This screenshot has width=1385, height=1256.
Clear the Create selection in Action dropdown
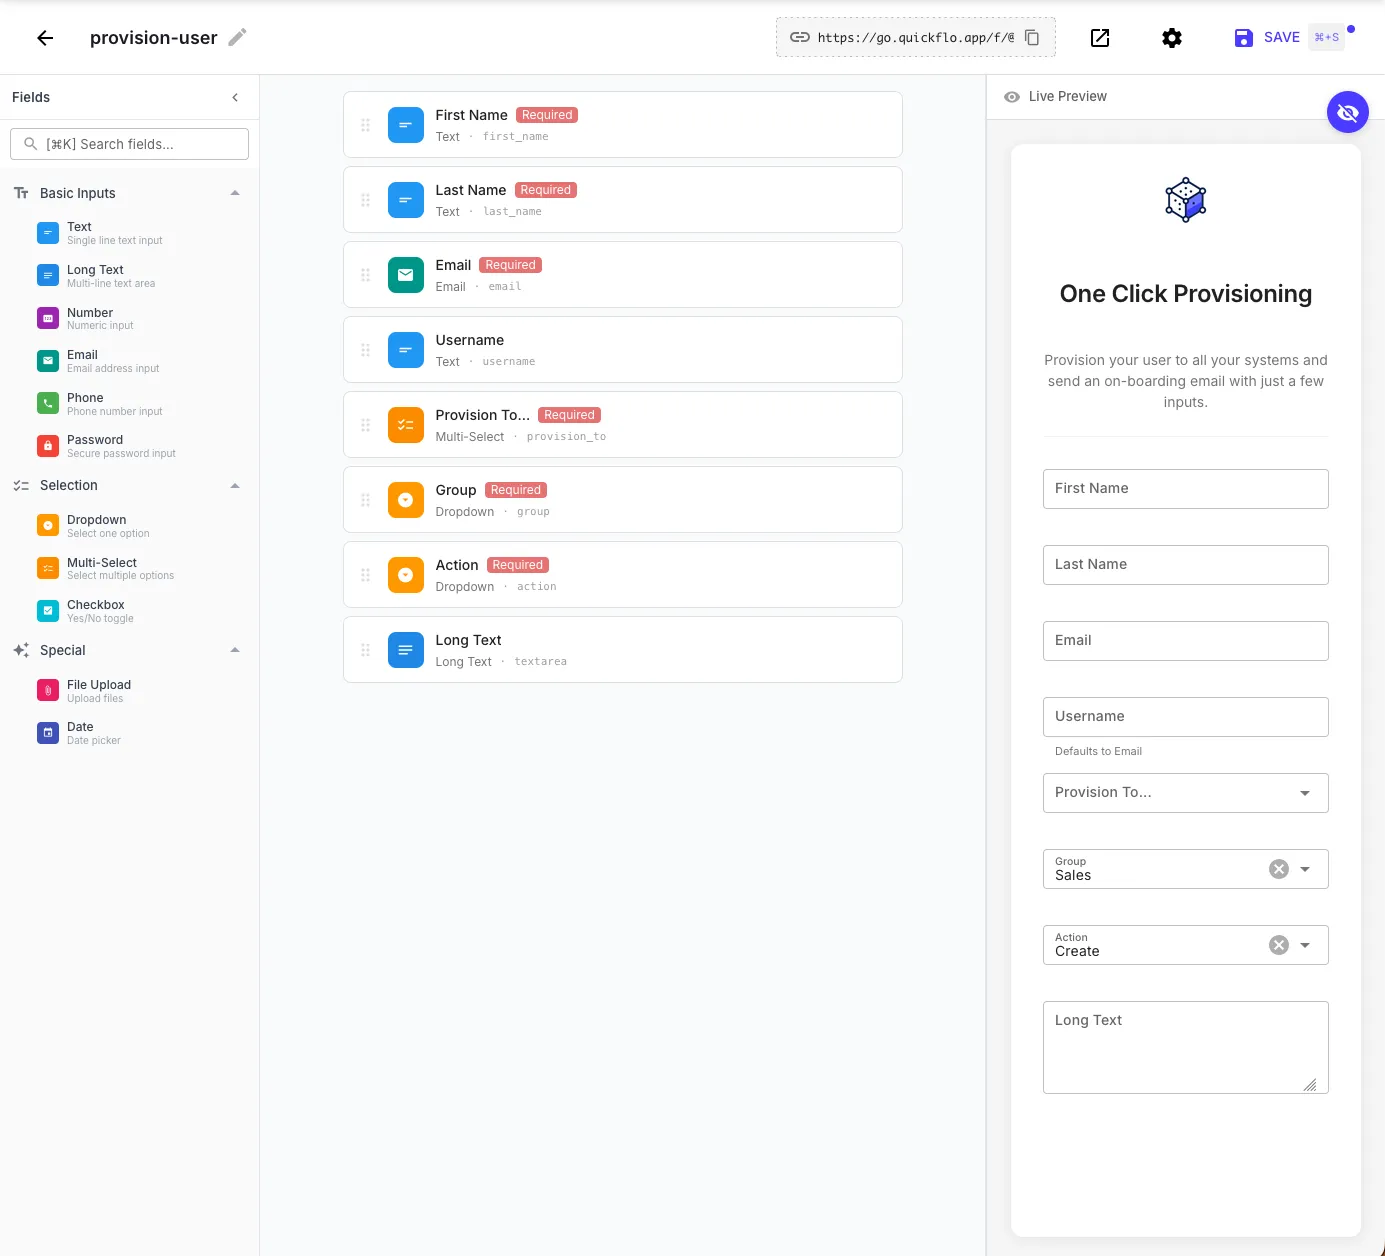(x=1278, y=944)
